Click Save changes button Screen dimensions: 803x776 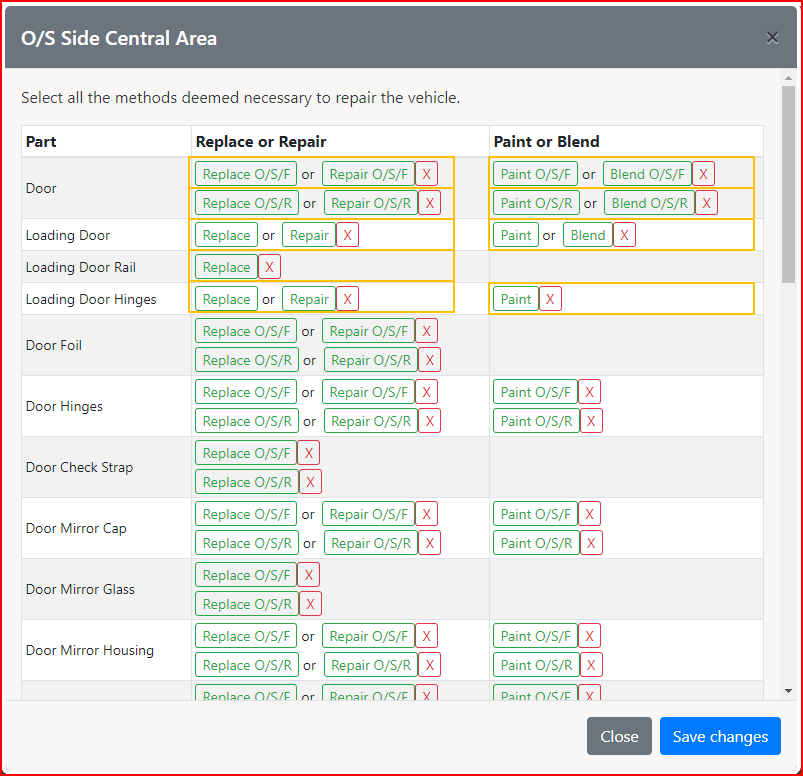(x=720, y=736)
